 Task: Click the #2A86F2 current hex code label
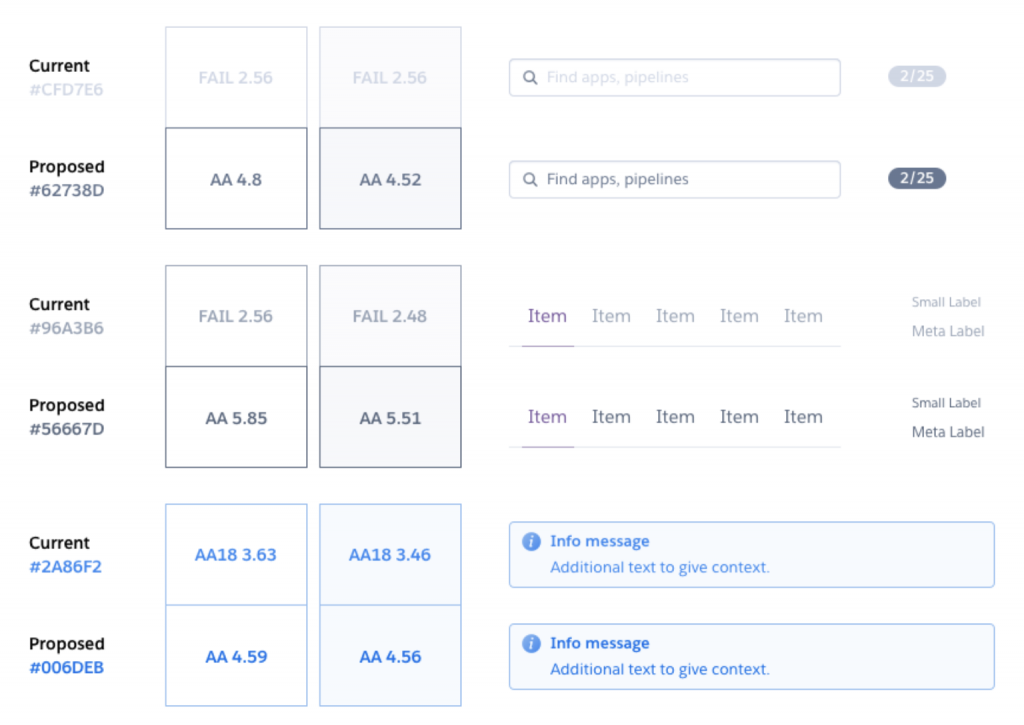(x=66, y=566)
